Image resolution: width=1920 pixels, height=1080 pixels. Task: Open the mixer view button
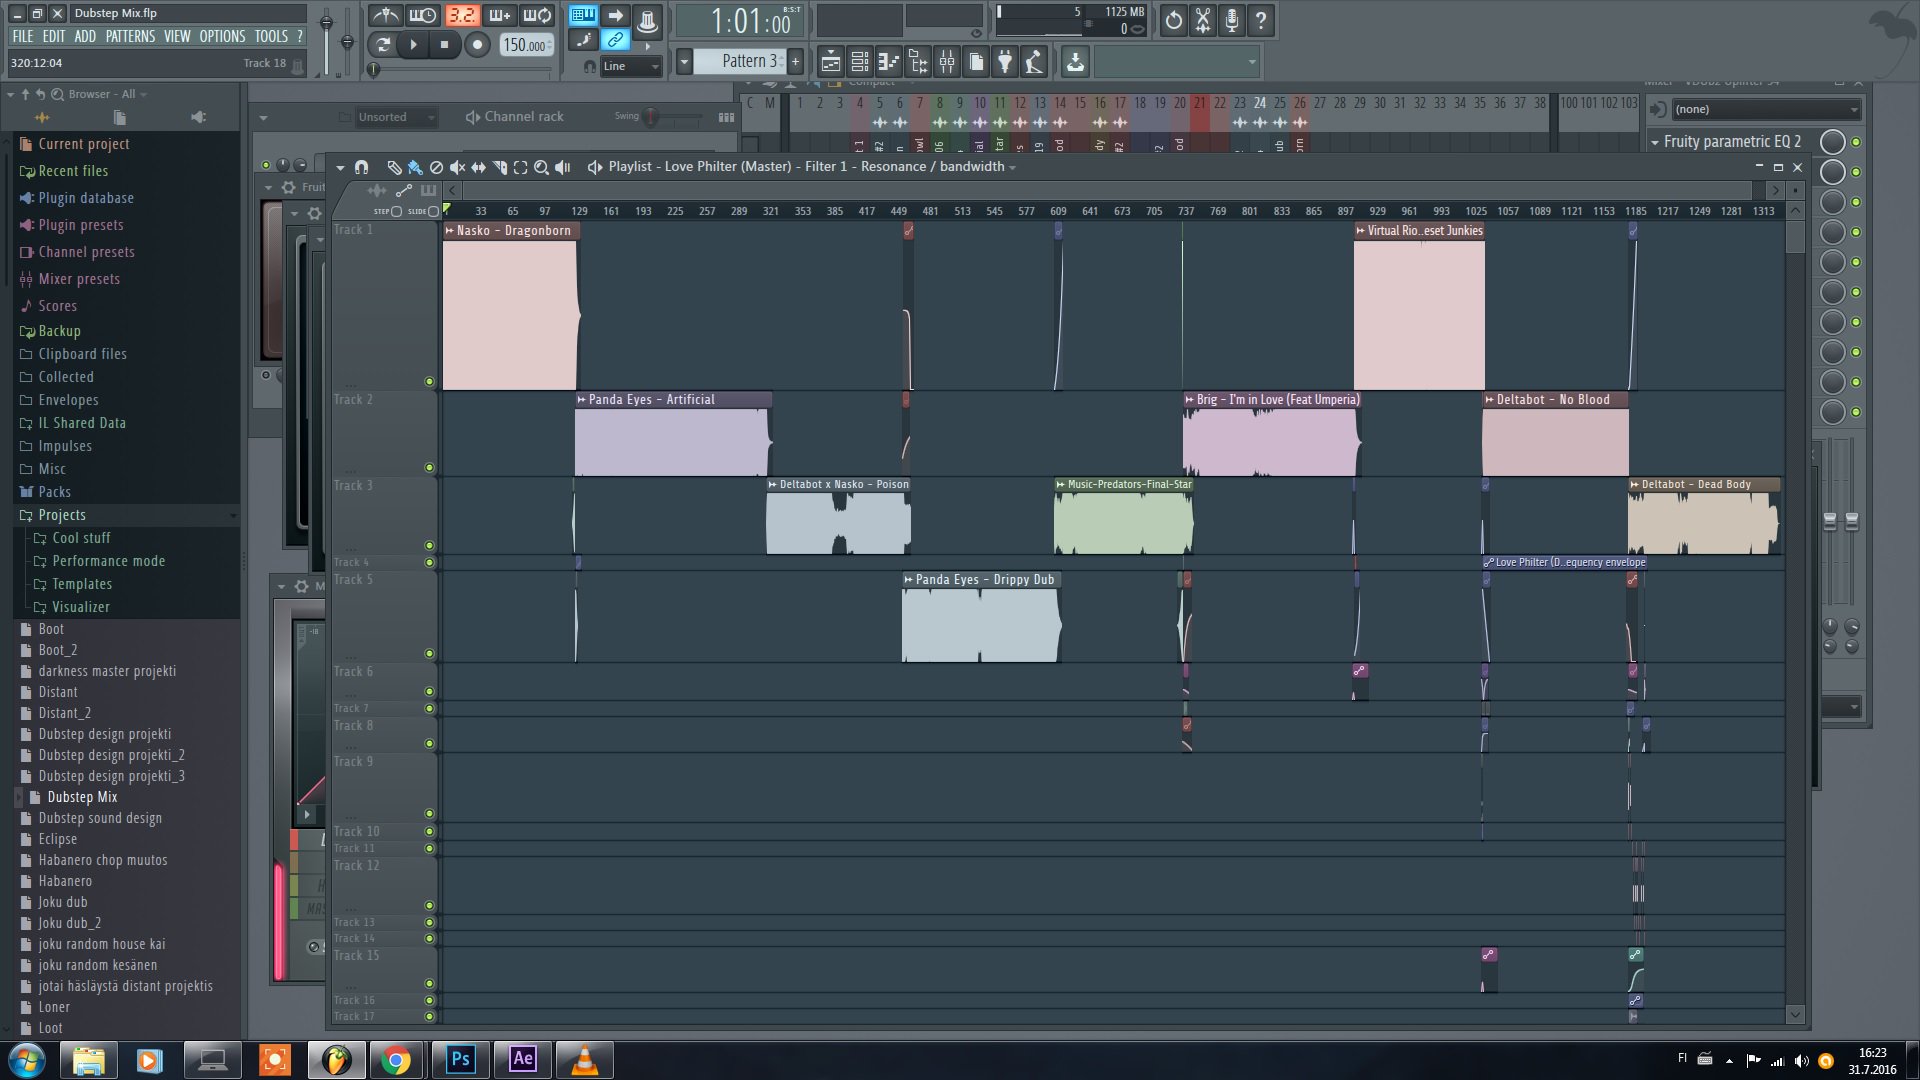[x=946, y=62]
